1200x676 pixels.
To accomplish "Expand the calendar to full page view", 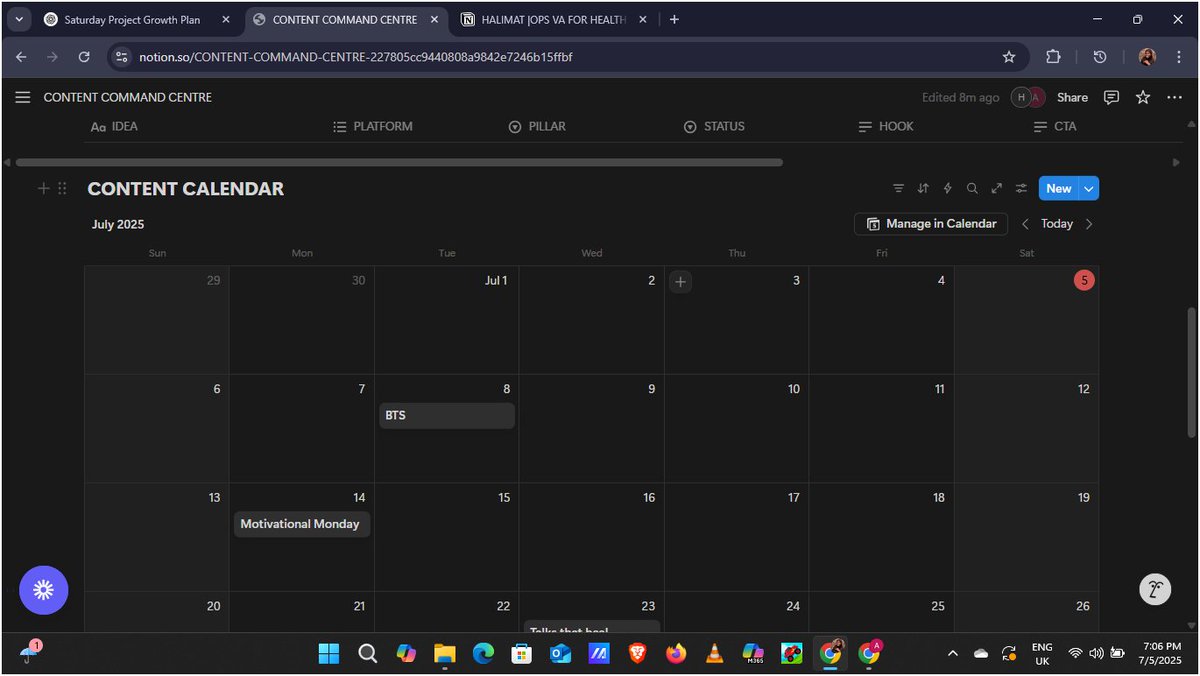I will [x=996, y=188].
